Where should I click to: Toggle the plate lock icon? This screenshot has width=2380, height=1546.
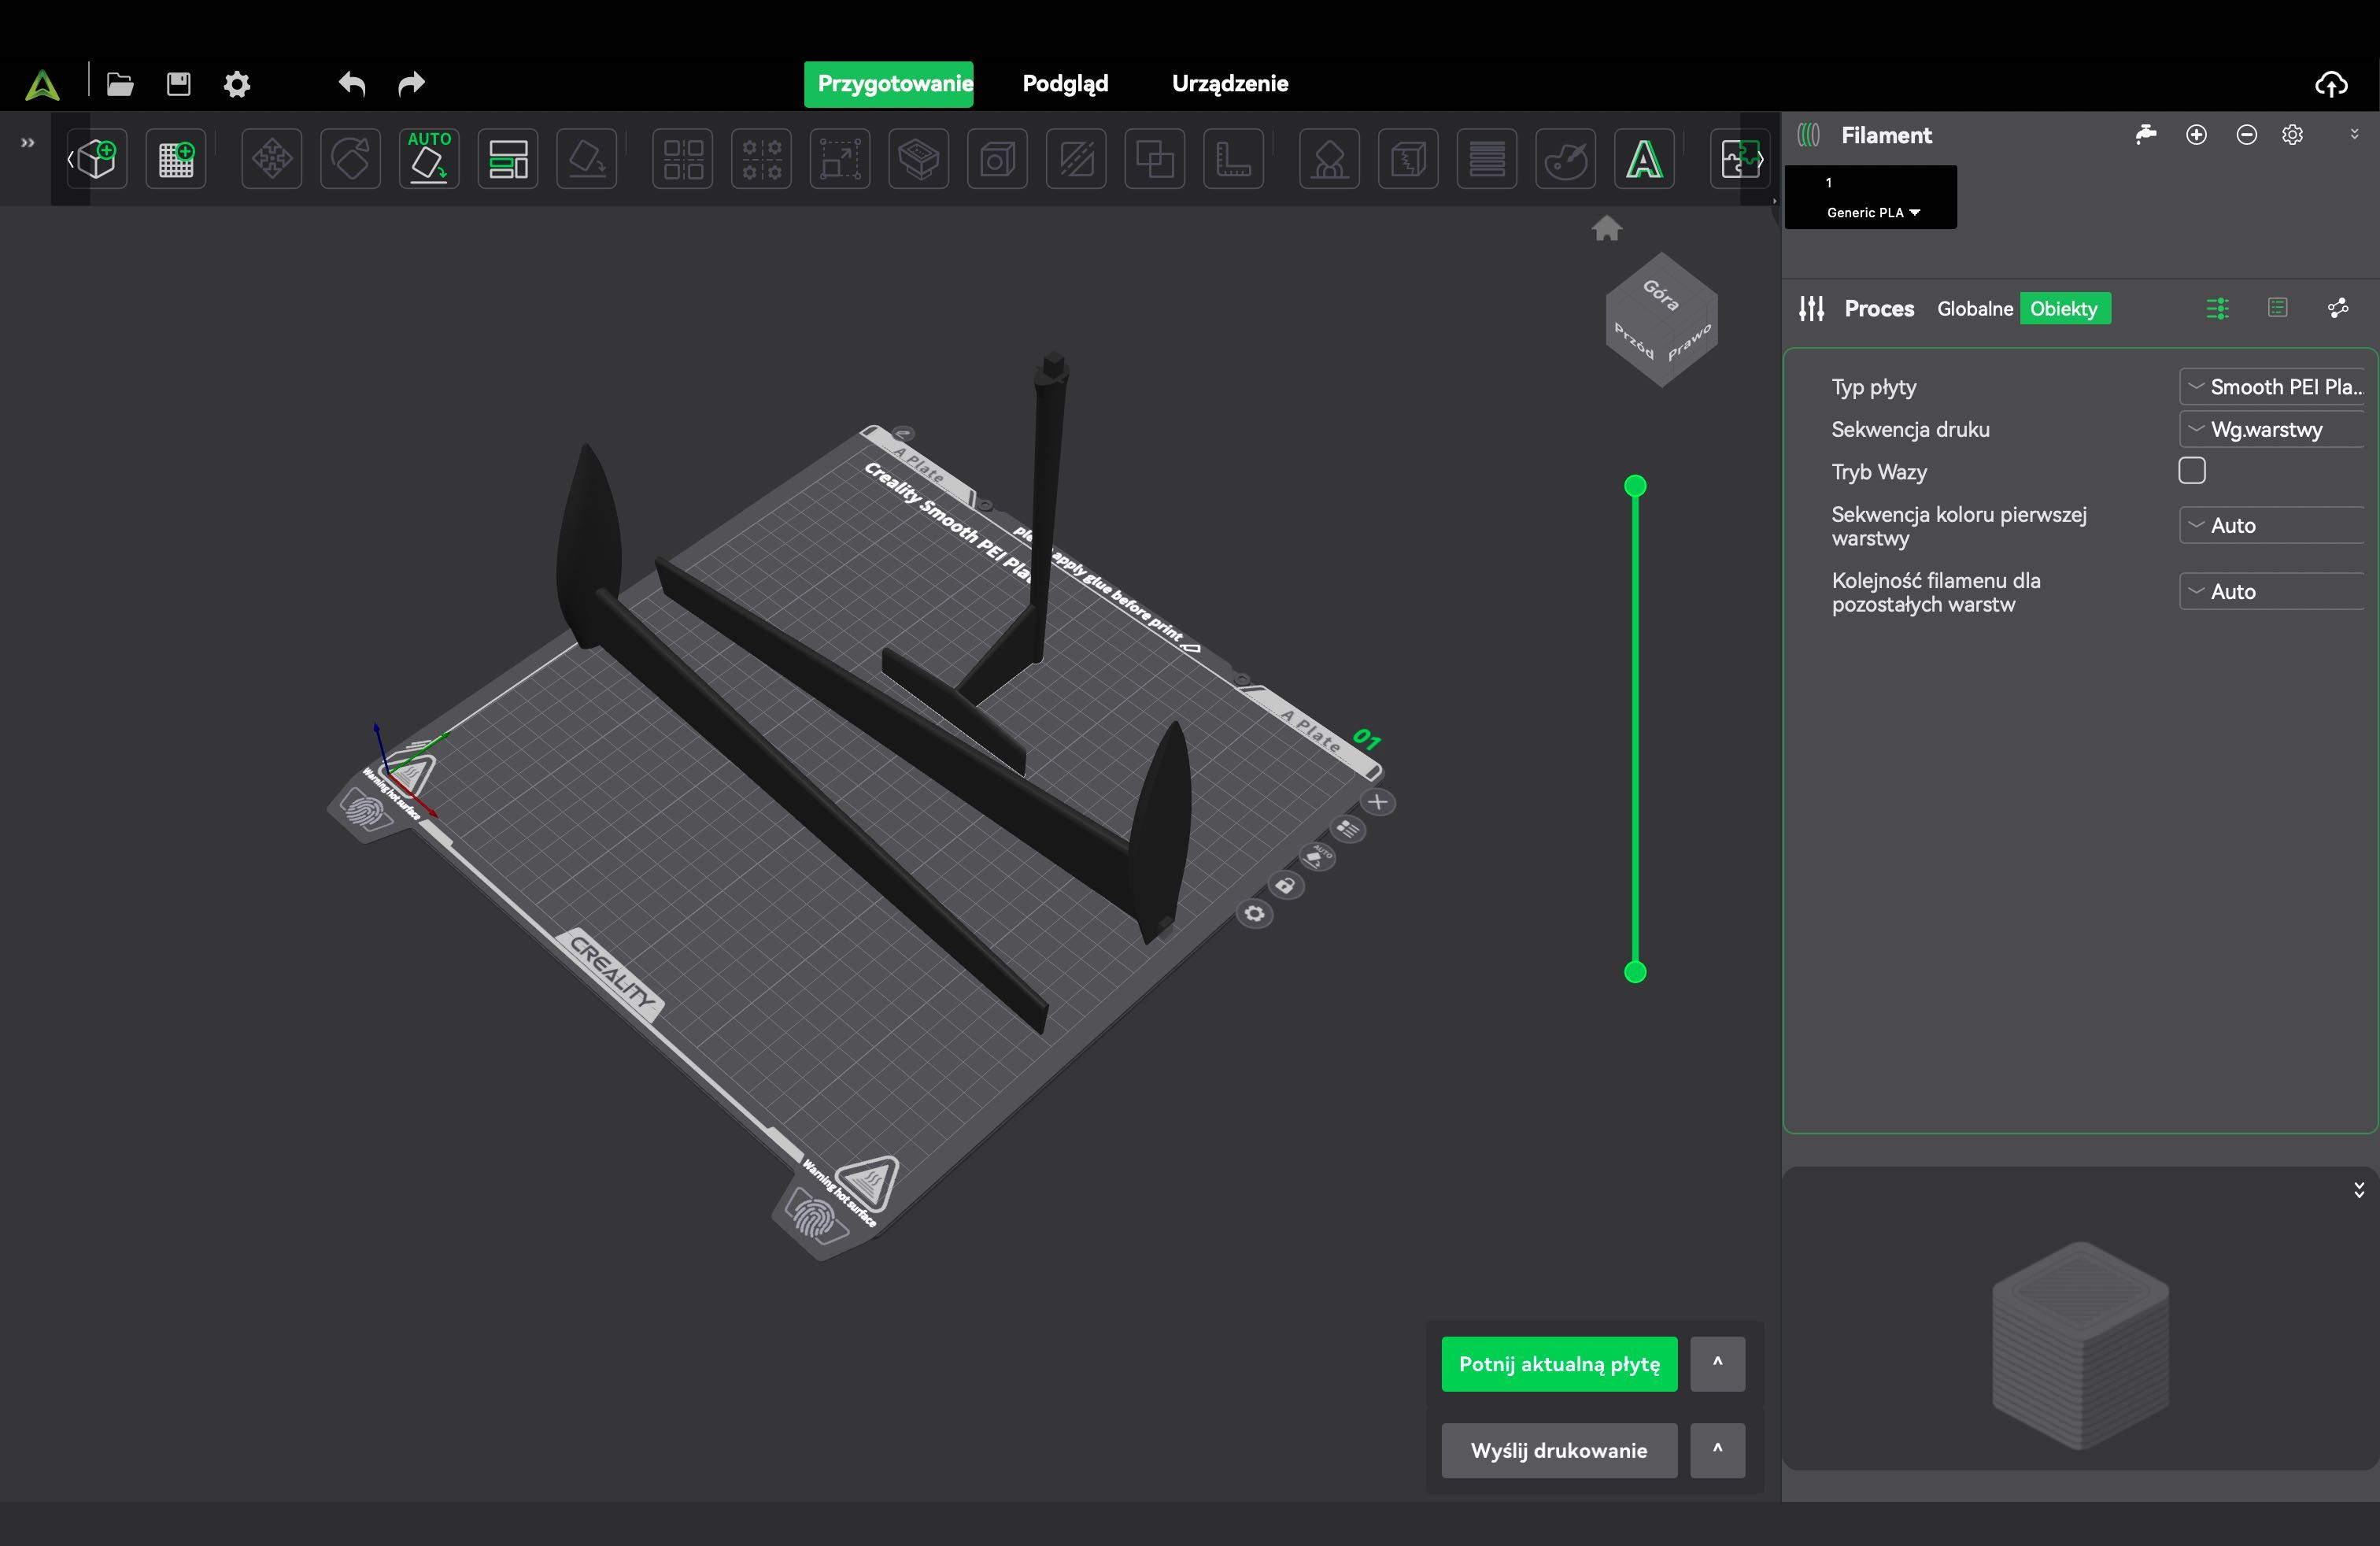(x=1286, y=885)
